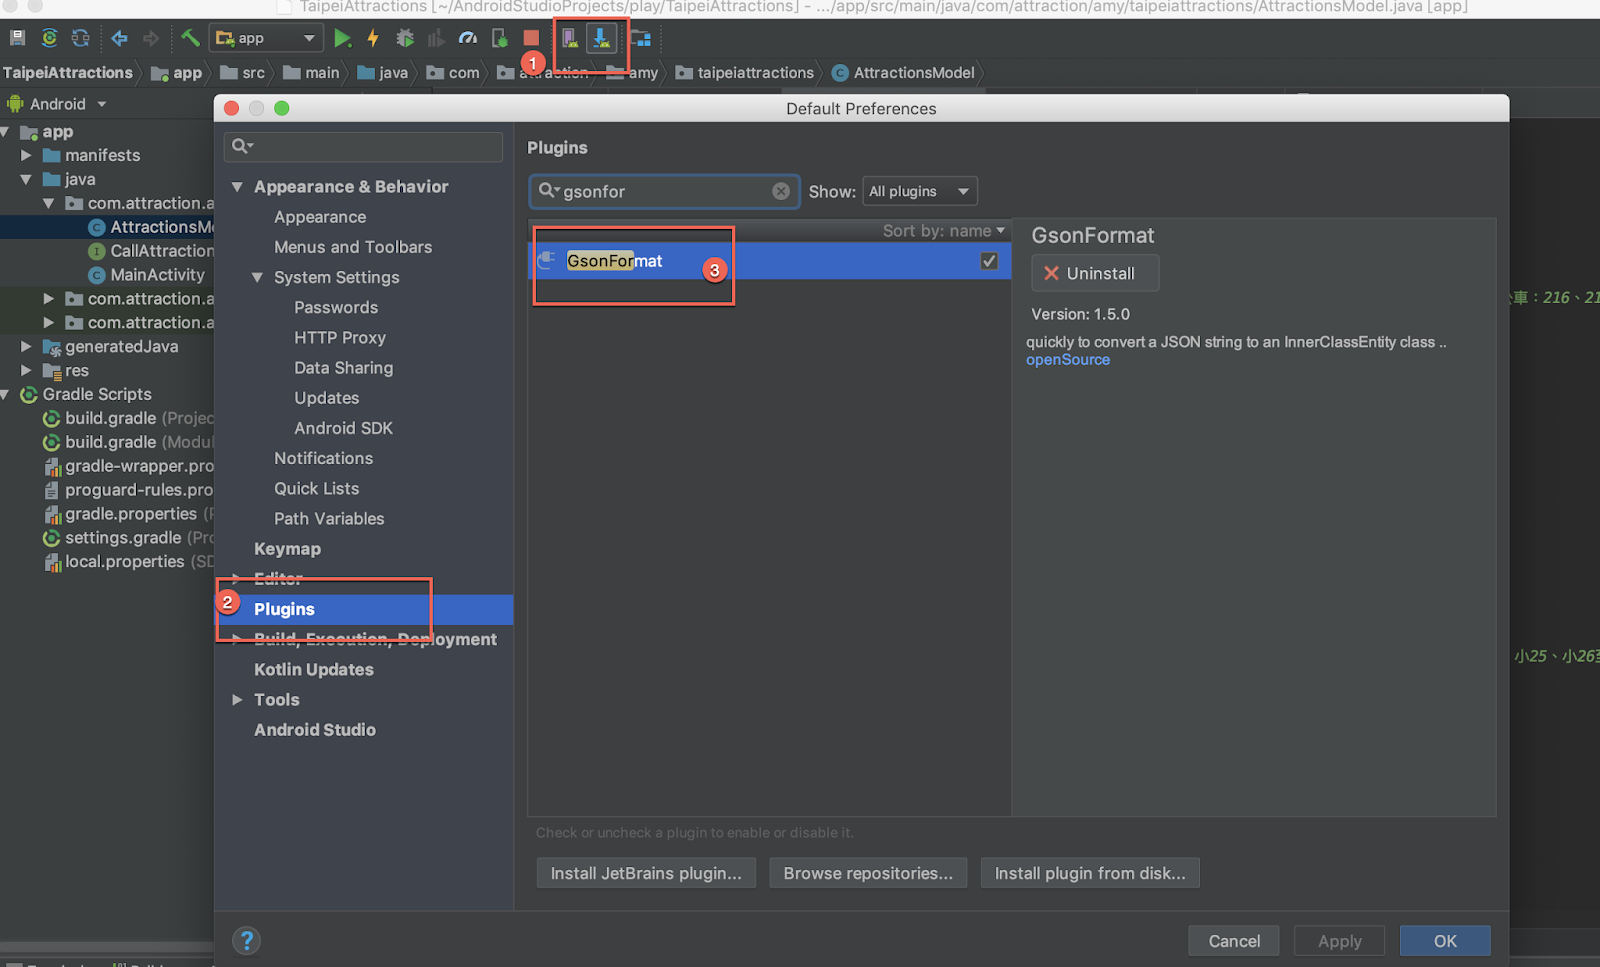This screenshot has height=967, width=1600.
Task: Uncheck the GsonFormat plugin checkbox
Action: pos(989,261)
